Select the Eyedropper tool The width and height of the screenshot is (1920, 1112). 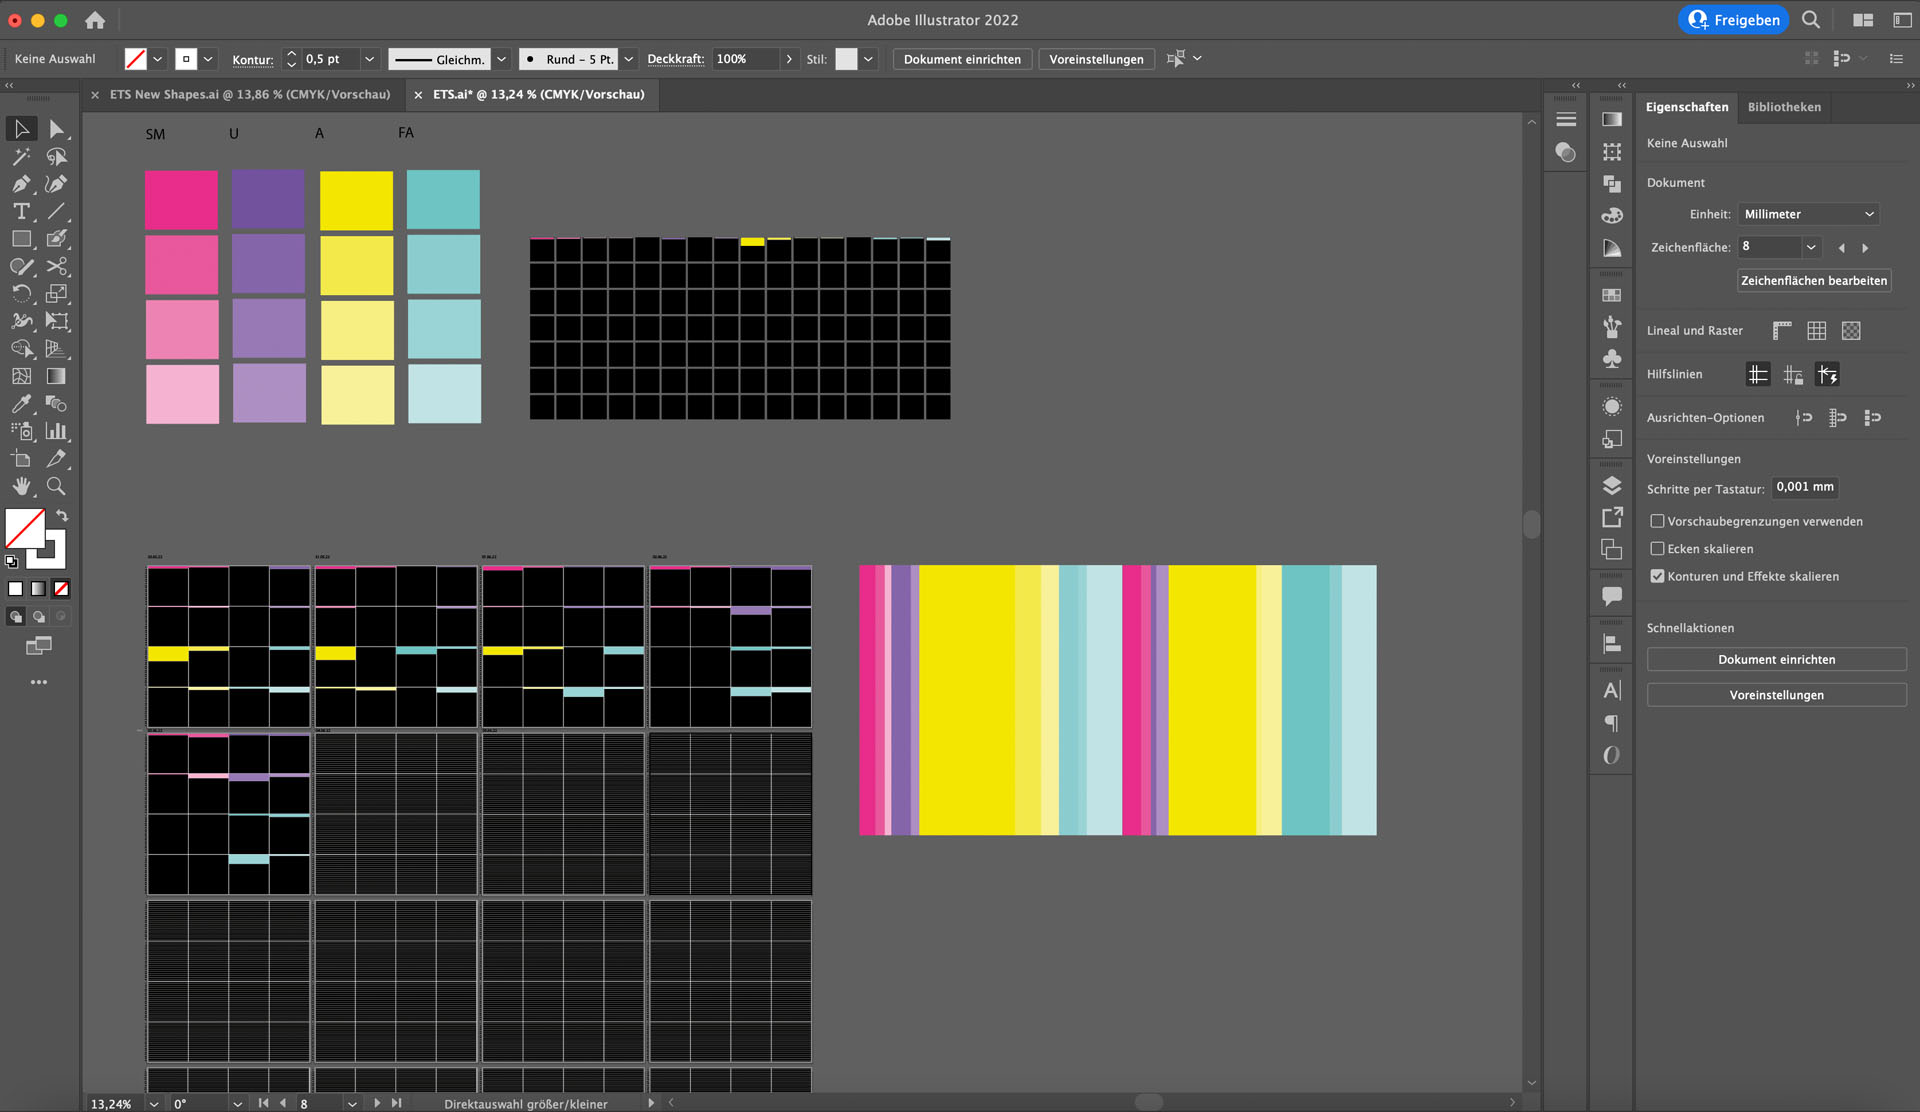pos(21,403)
